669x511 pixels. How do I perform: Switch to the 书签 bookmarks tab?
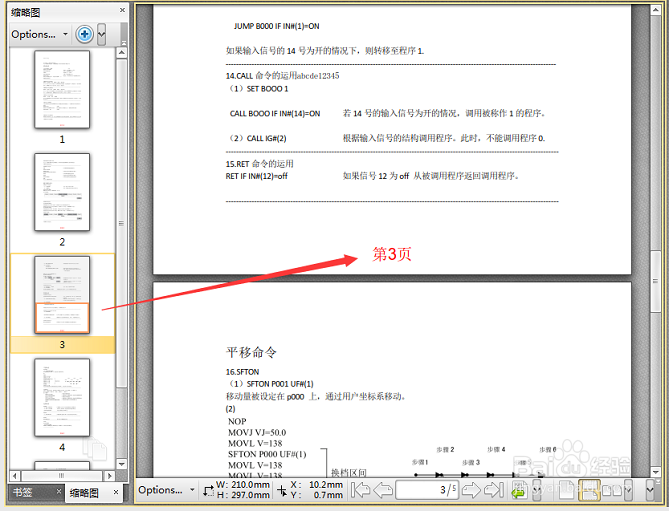click(x=23, y=493)
